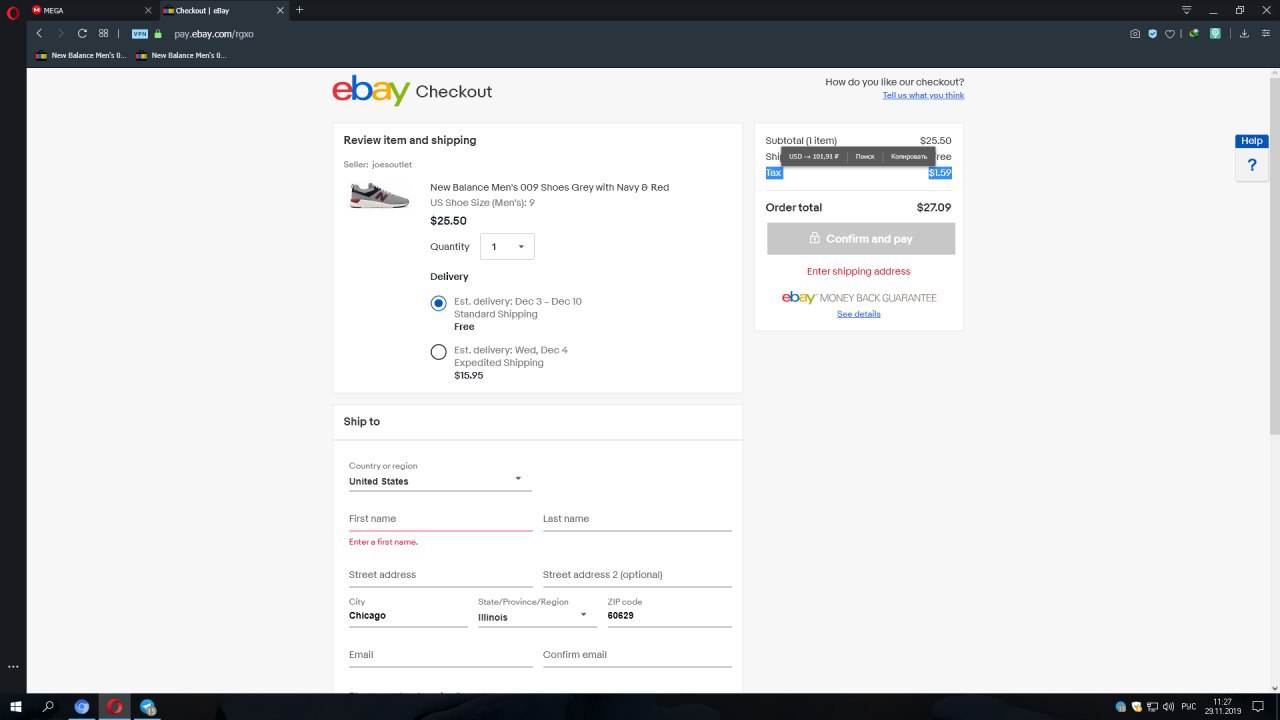Open the colorful globe extension icon
This screenshot has height=720, width=1280.
[x=1194, y=33]
